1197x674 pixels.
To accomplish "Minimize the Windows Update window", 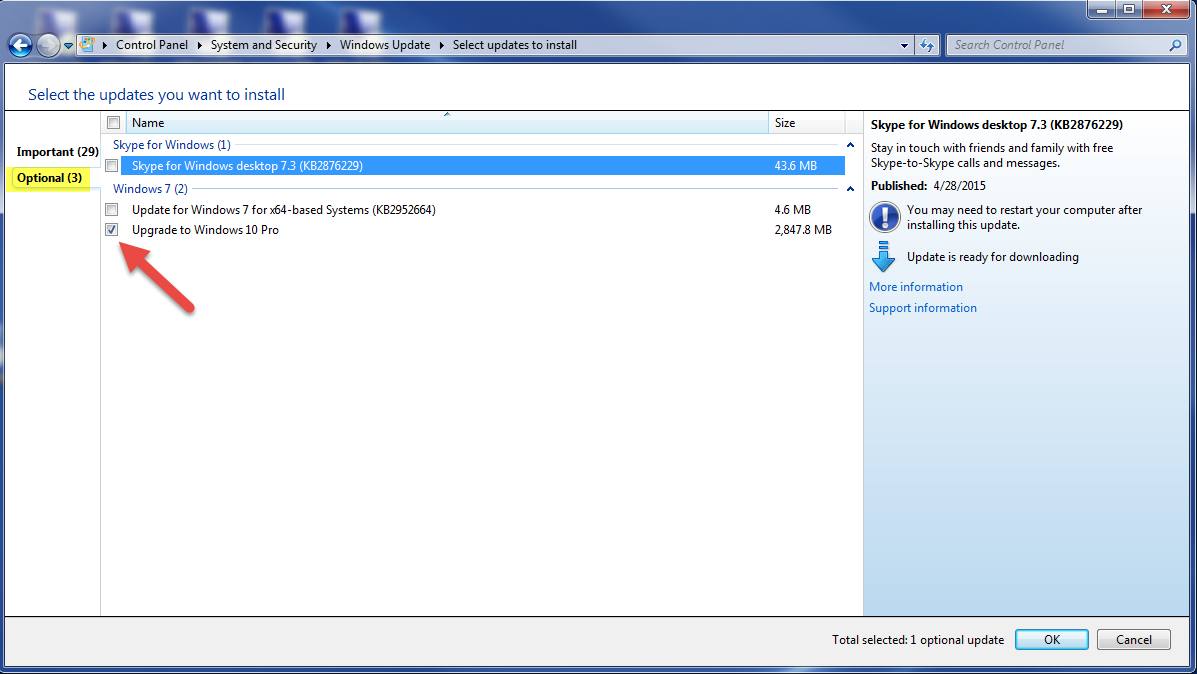I will [1102, 9].
